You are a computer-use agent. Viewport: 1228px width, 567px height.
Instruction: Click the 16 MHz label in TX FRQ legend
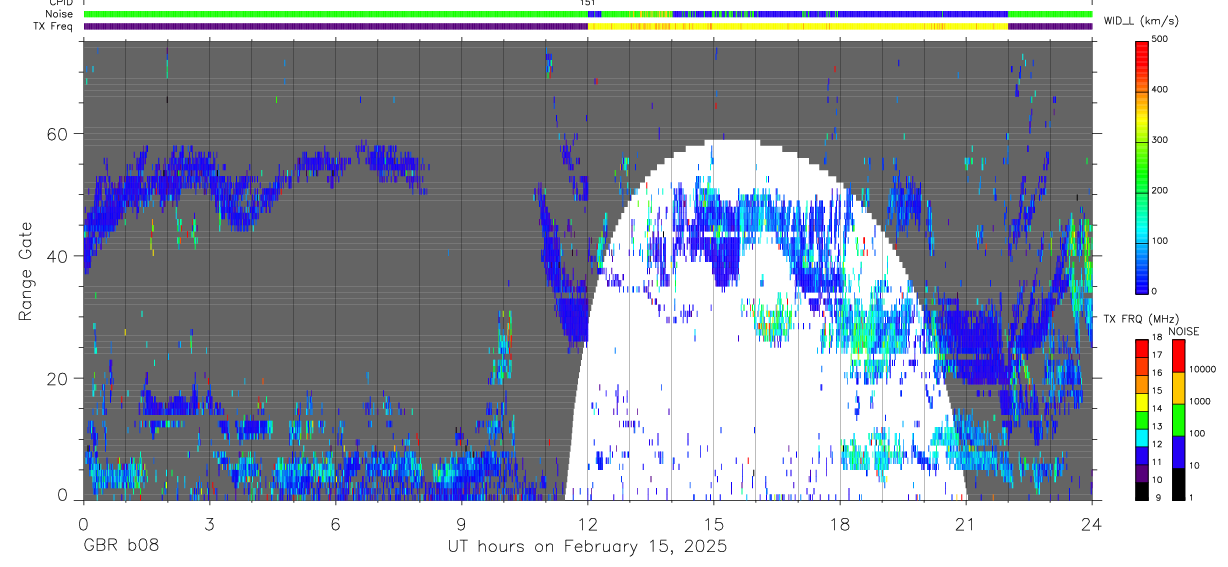[1158, 373]
